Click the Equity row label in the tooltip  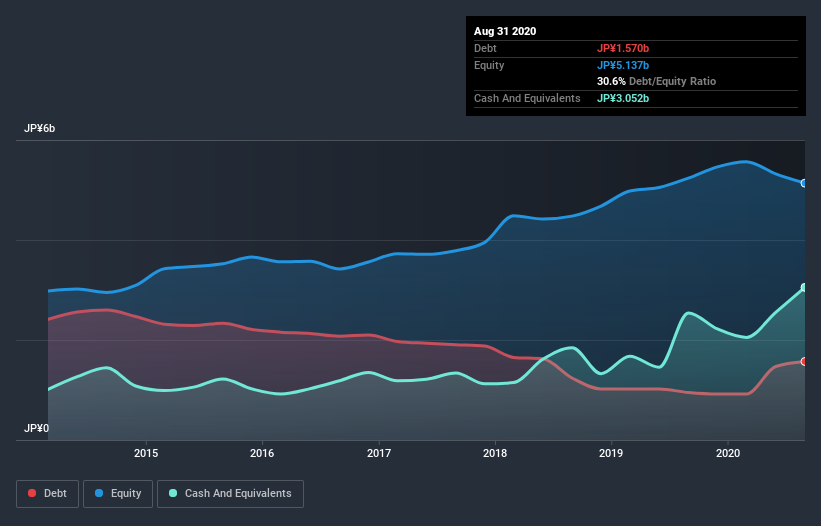[489, 65]
